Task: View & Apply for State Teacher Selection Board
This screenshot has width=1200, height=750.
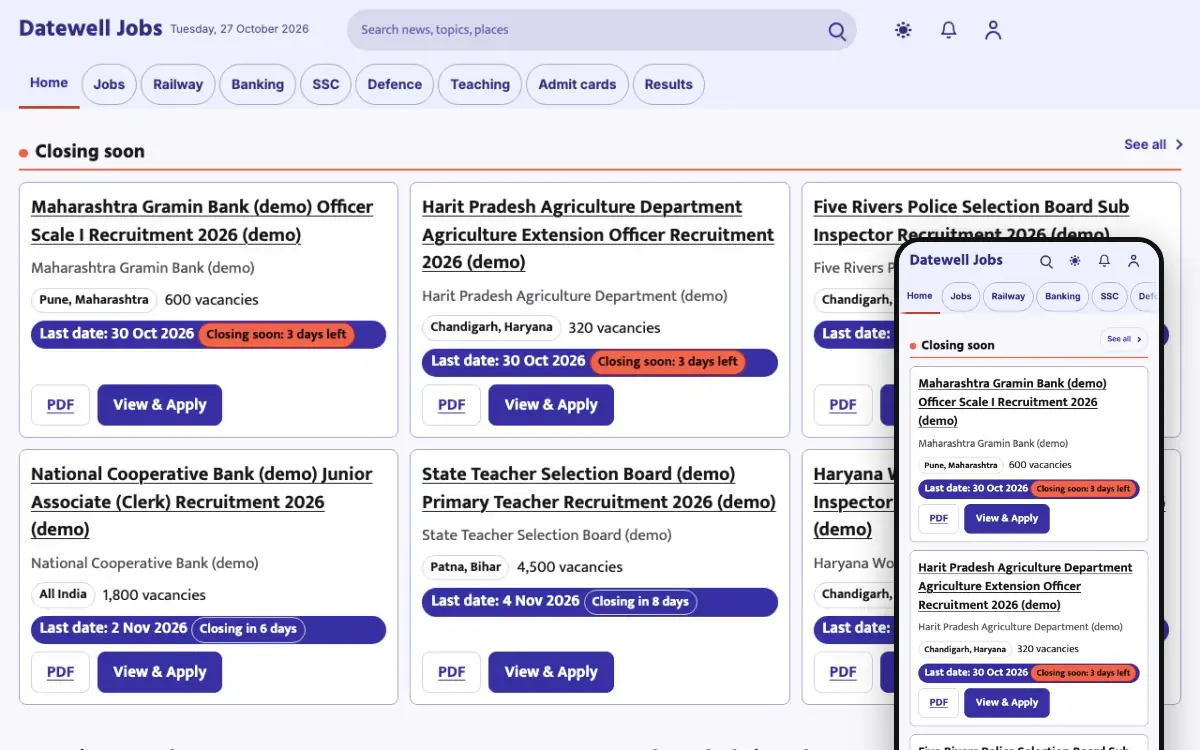Action: pyautogui.click(x=551, y=672)
